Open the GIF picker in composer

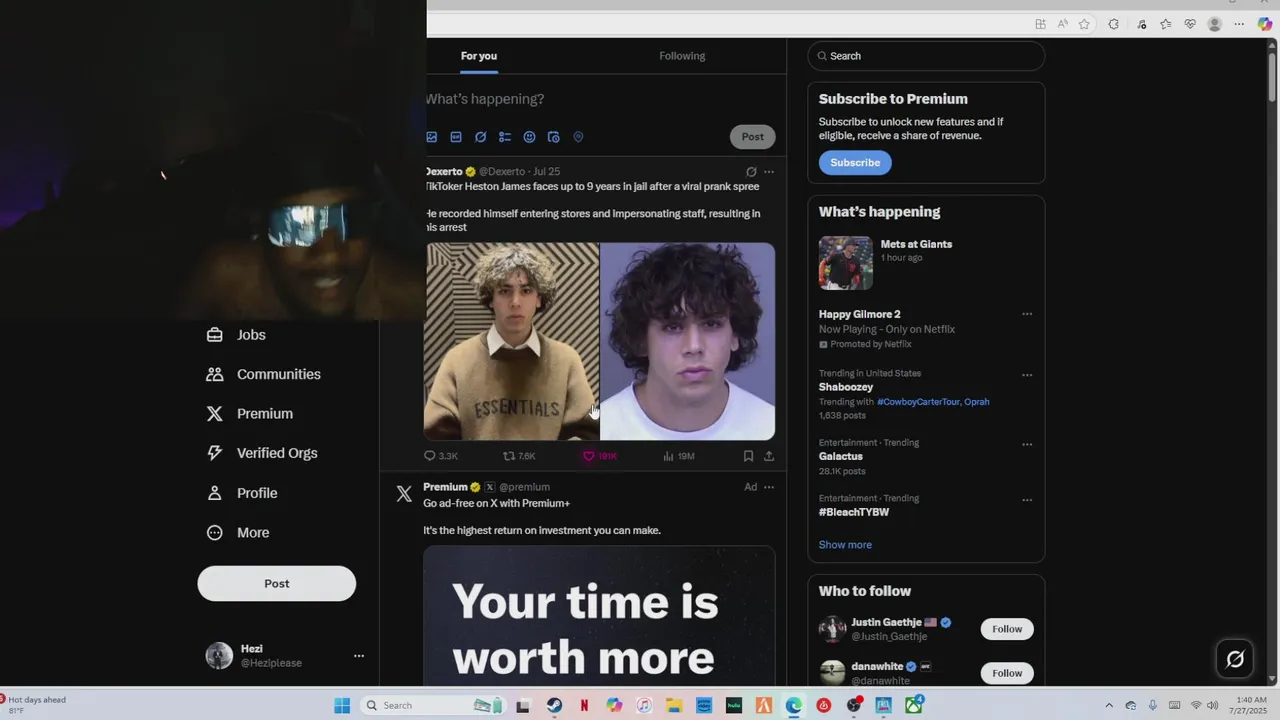(x=456, y=137)
